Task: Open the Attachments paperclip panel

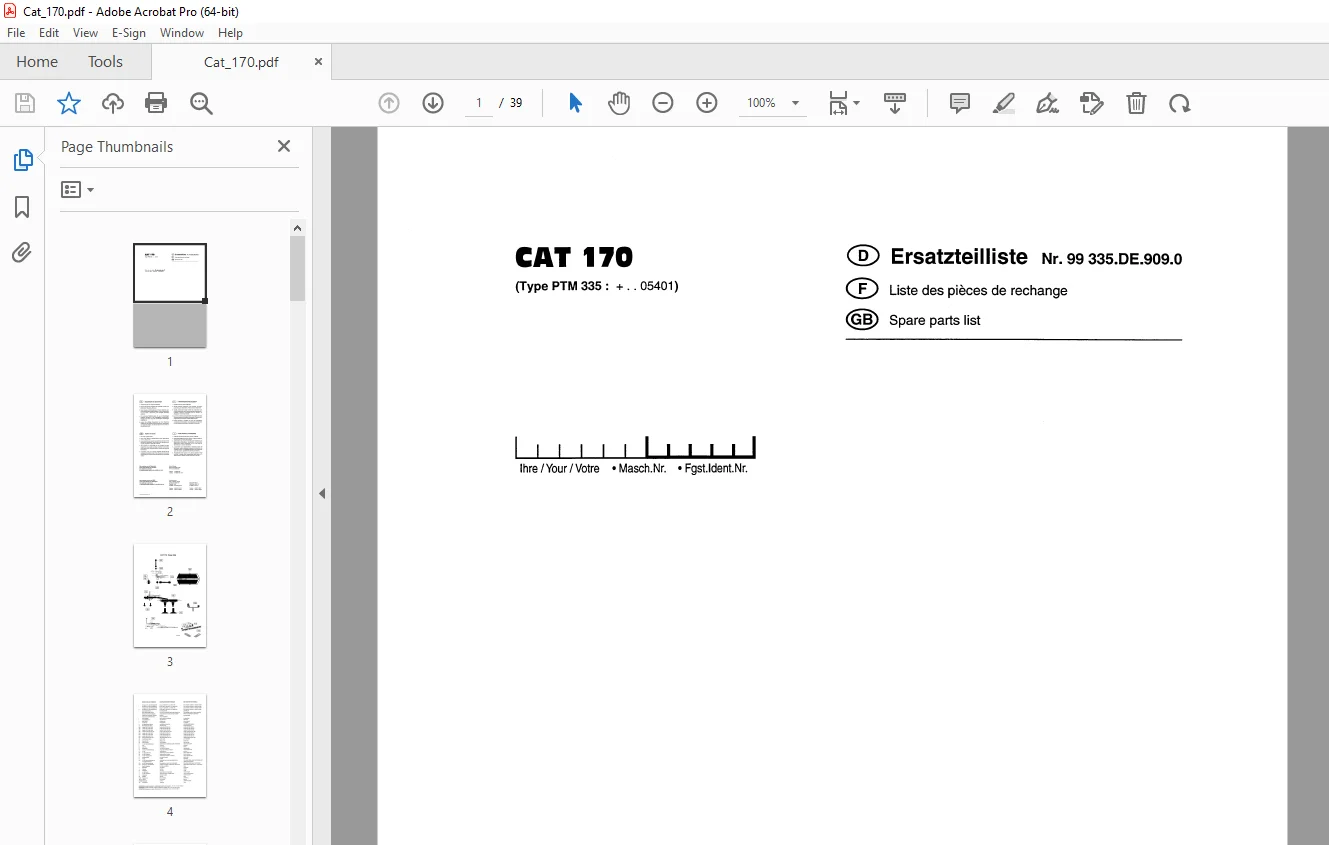Action: click(x=22, y=252)
